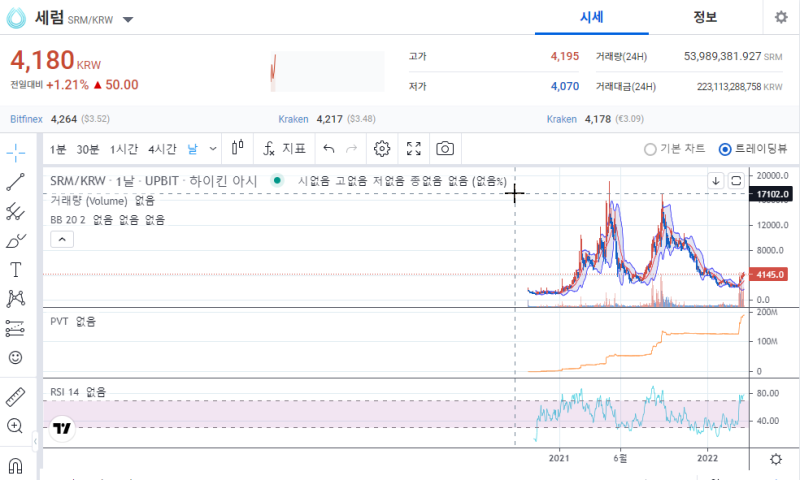Click the +1.21% change text
The width and height of the screenshot is (800, 480).
coord(67,85)
